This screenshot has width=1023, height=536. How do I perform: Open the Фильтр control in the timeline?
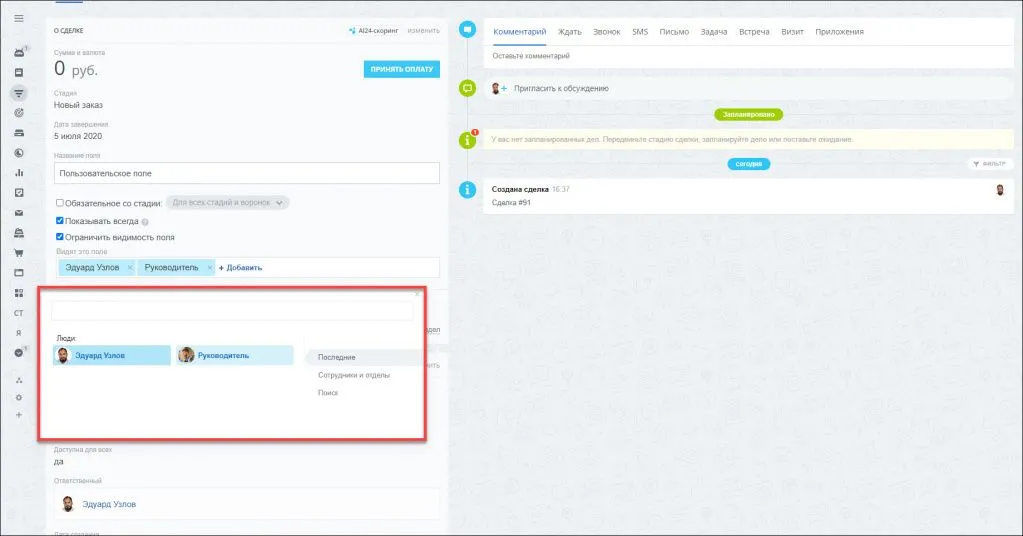(991, 164)
